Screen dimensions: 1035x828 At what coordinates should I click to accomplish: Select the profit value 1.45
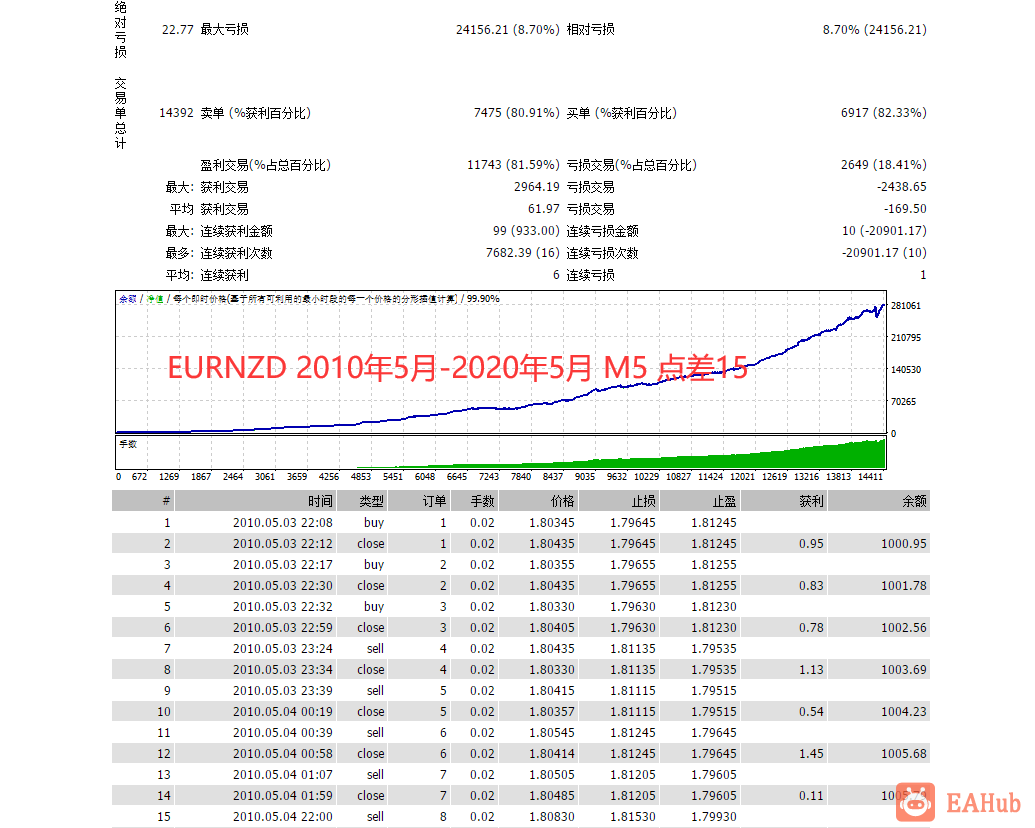pos(811,753)
